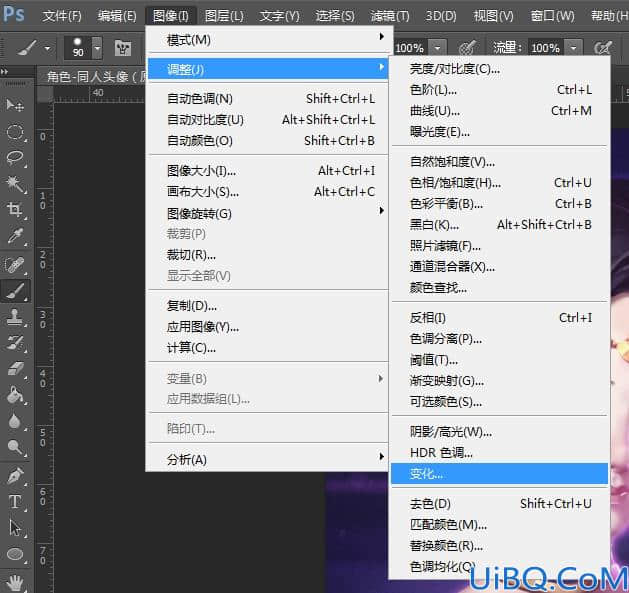Select the Ellipse shape tool
629x593 pixels.
[15, 554]
